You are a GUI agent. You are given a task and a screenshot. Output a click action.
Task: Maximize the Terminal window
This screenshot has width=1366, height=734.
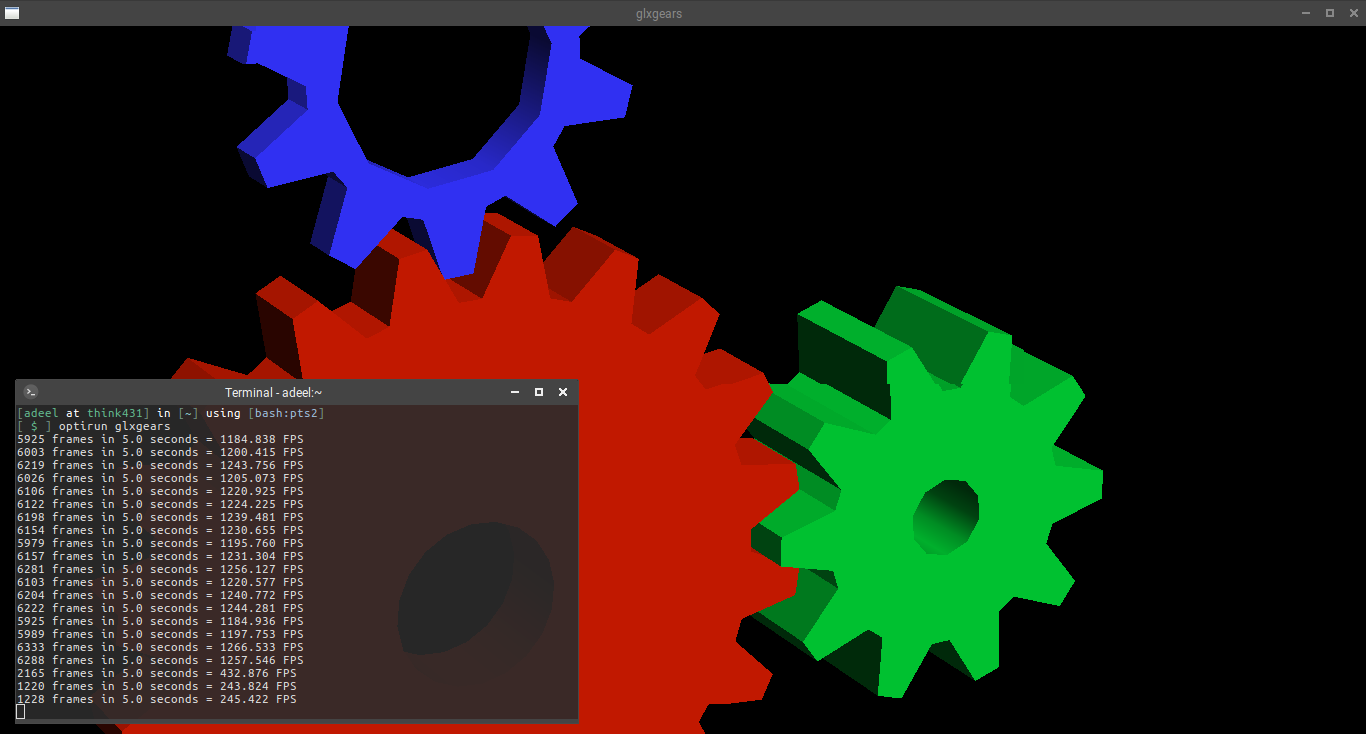coord(539,392)
